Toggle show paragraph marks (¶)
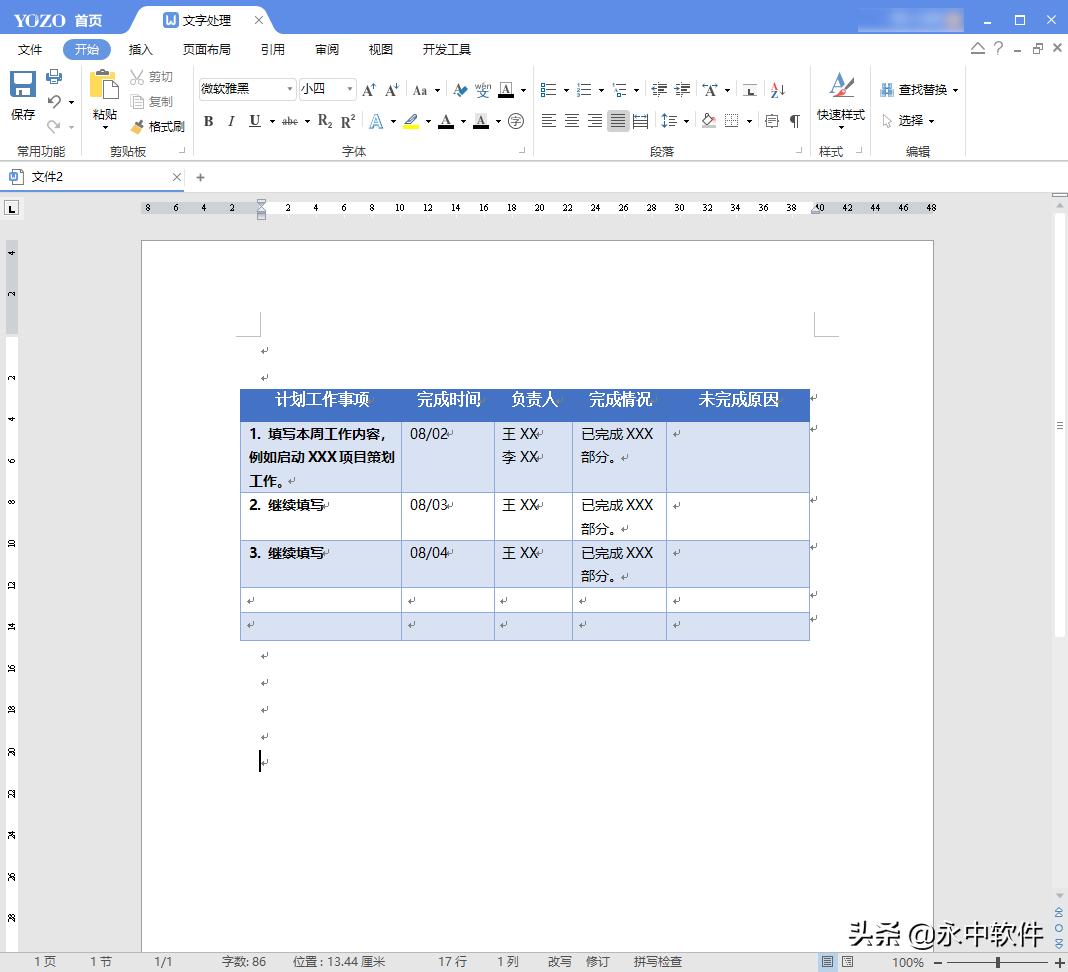Image resolution: width=1068 pixels, height=972 pixels. point(795,121)
